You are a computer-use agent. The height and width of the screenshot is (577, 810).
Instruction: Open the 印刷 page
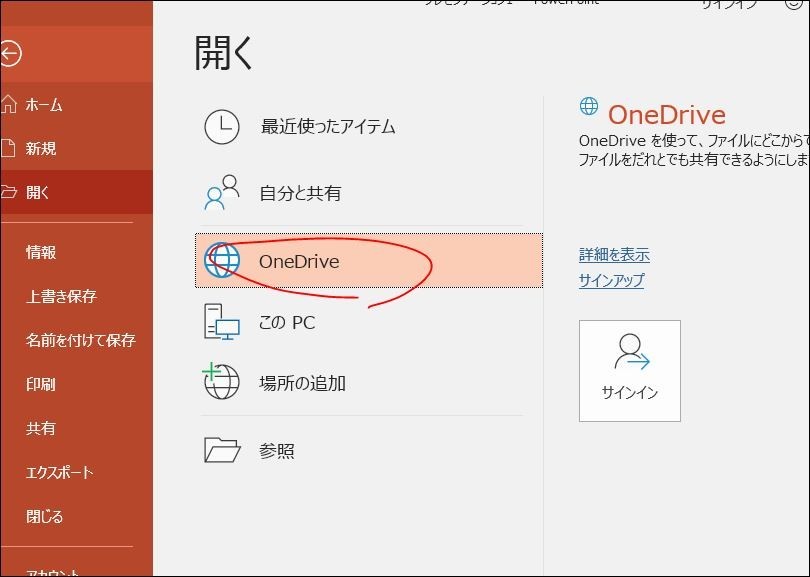point(76,384)
